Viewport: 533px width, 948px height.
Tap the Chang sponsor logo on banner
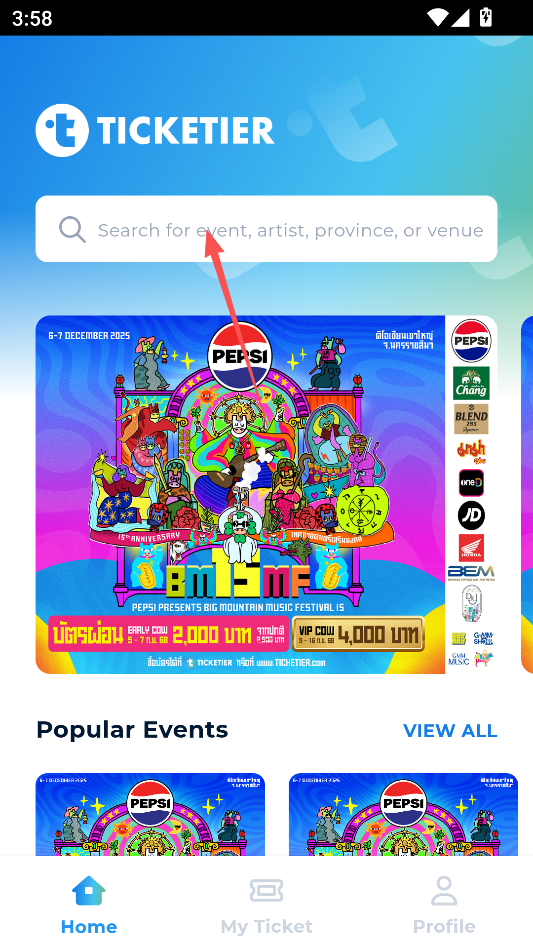tap(471, 383)
